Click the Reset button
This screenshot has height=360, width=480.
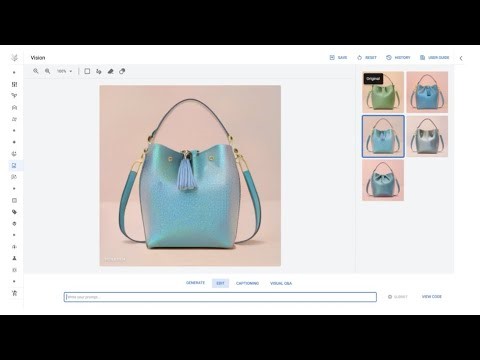(367, 58)
